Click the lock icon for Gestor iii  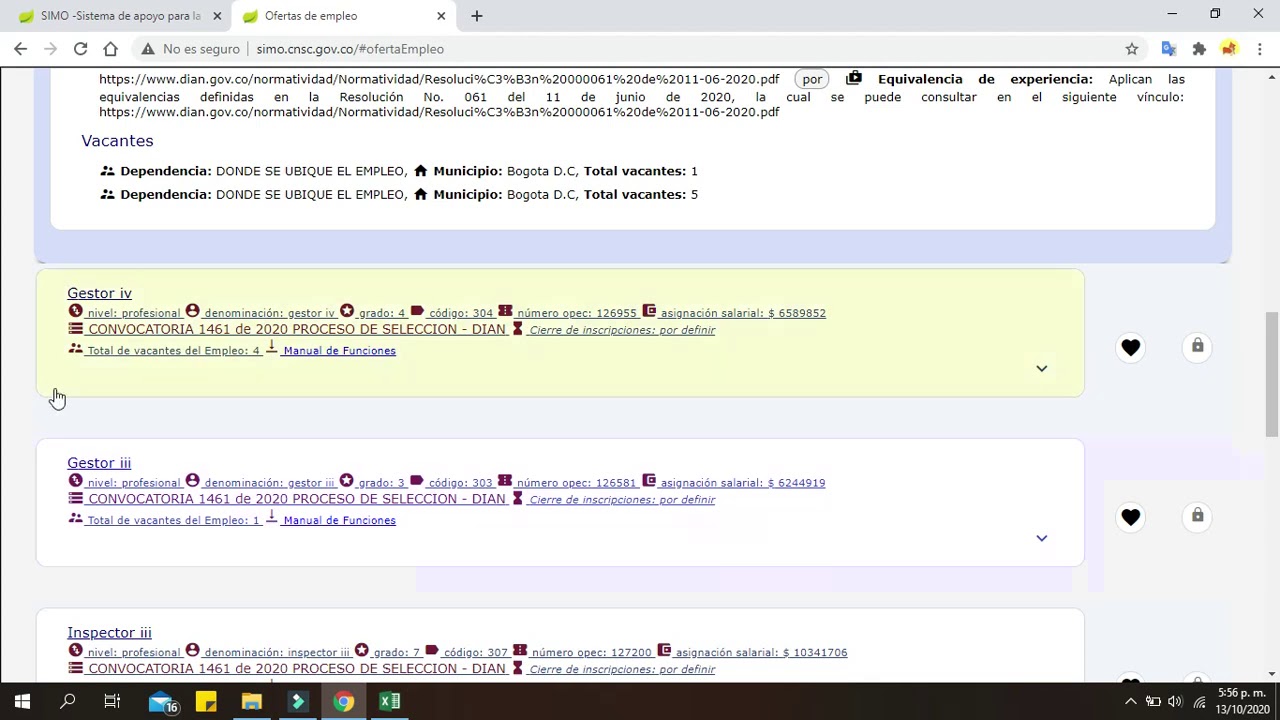(x=1197, y=516)
